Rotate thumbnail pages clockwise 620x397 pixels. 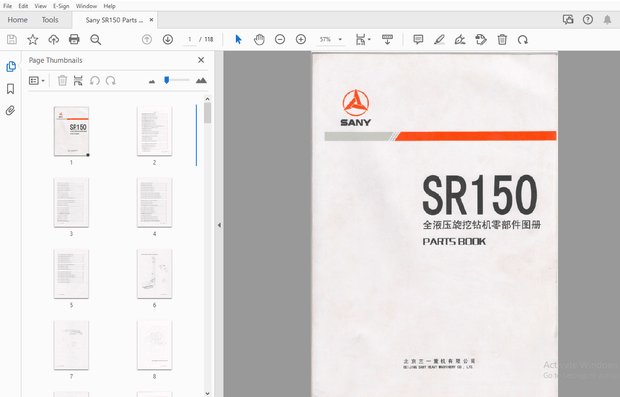(x=110, y=81)
